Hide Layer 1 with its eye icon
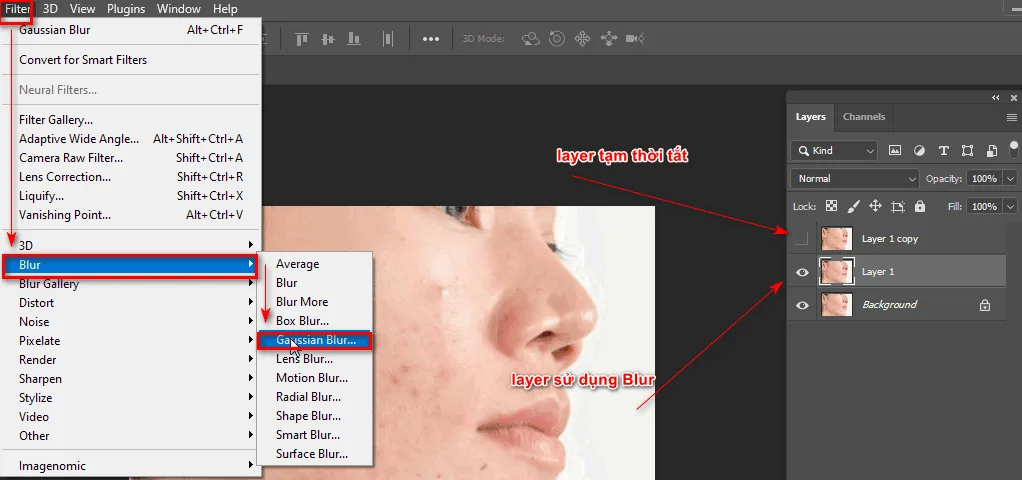This screenshot has height=480, width=1022. pyautogui.click(x=802, y=272)
